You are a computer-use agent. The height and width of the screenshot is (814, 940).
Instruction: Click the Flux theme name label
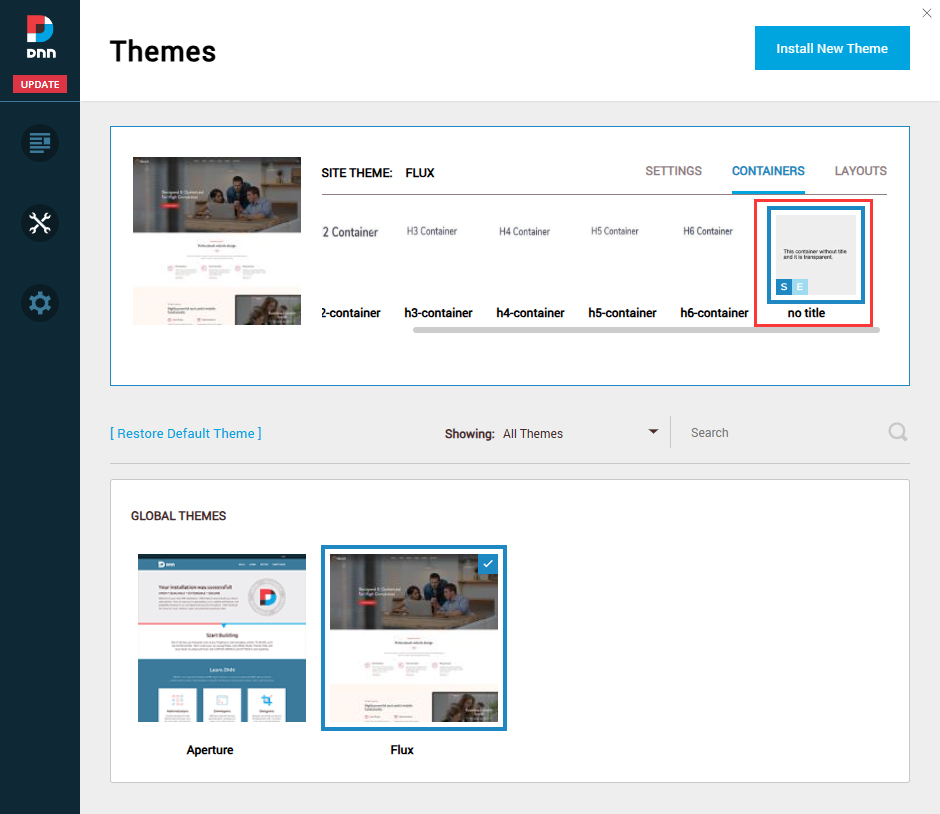click(x=402, y=750)
